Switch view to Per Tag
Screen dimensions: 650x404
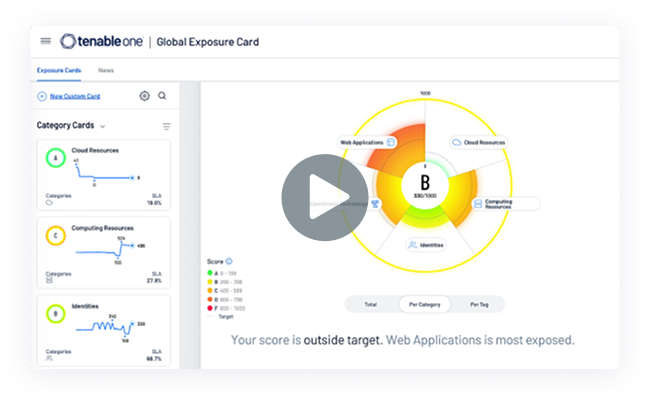pos(480,302)
